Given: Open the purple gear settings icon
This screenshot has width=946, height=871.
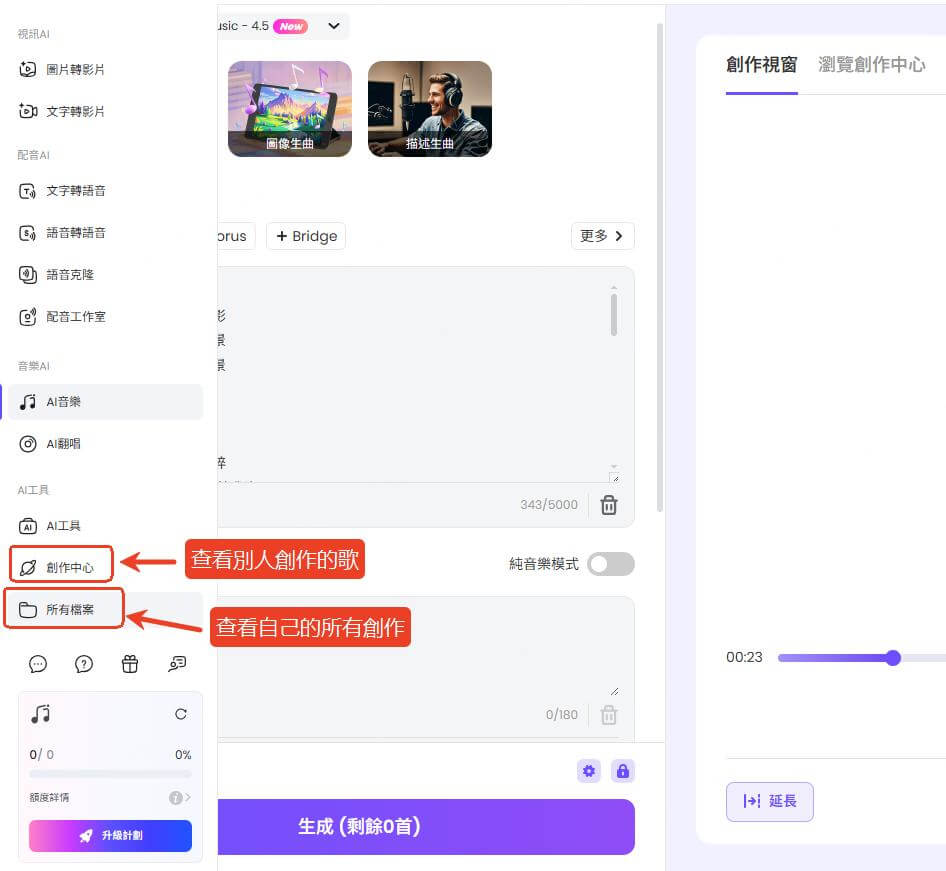Looking at the screenshot, I should 589,771.
